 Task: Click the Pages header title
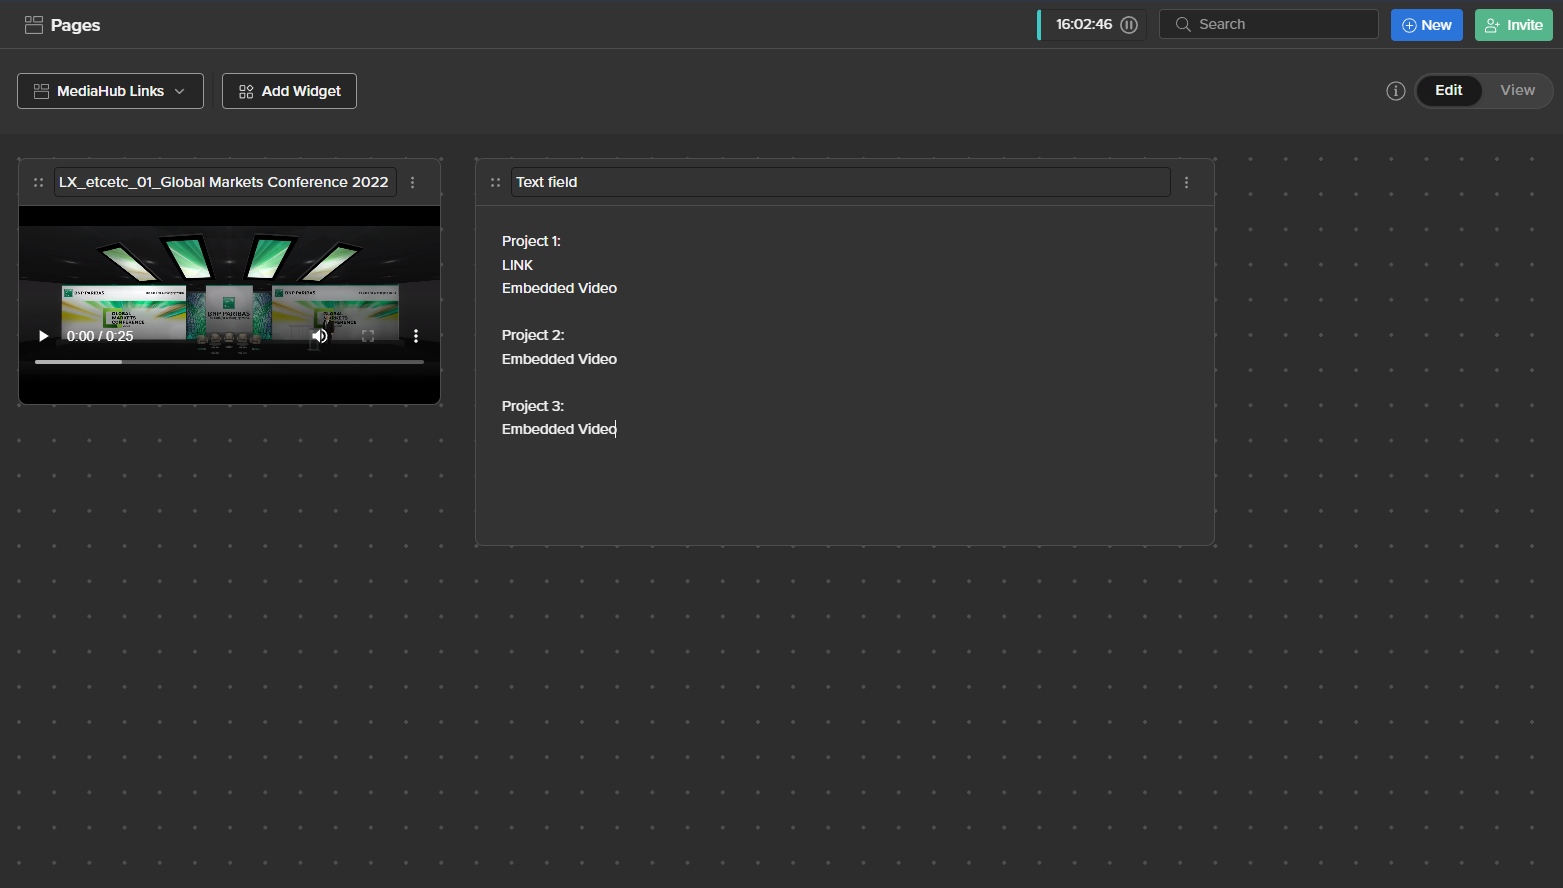pos(76,25)
